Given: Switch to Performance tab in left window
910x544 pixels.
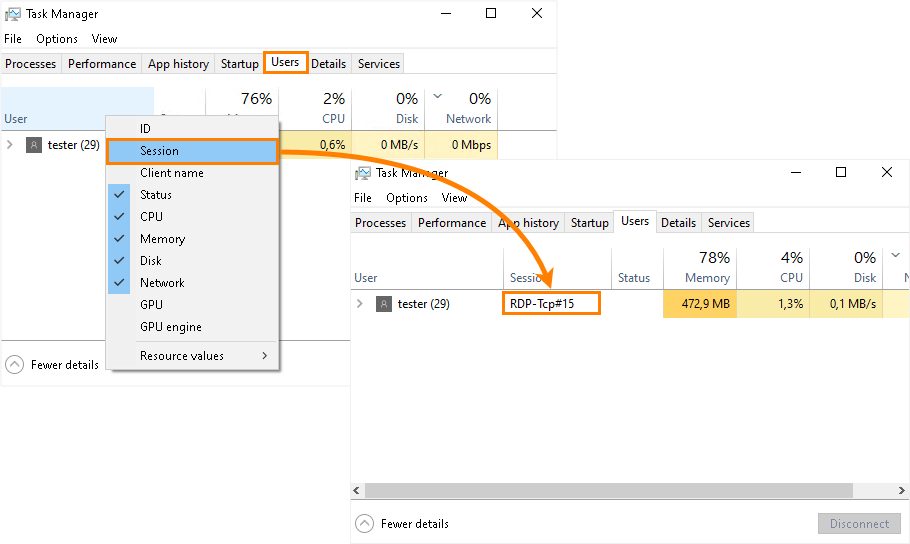Looking at the screenshot, I should click(102, 64).
